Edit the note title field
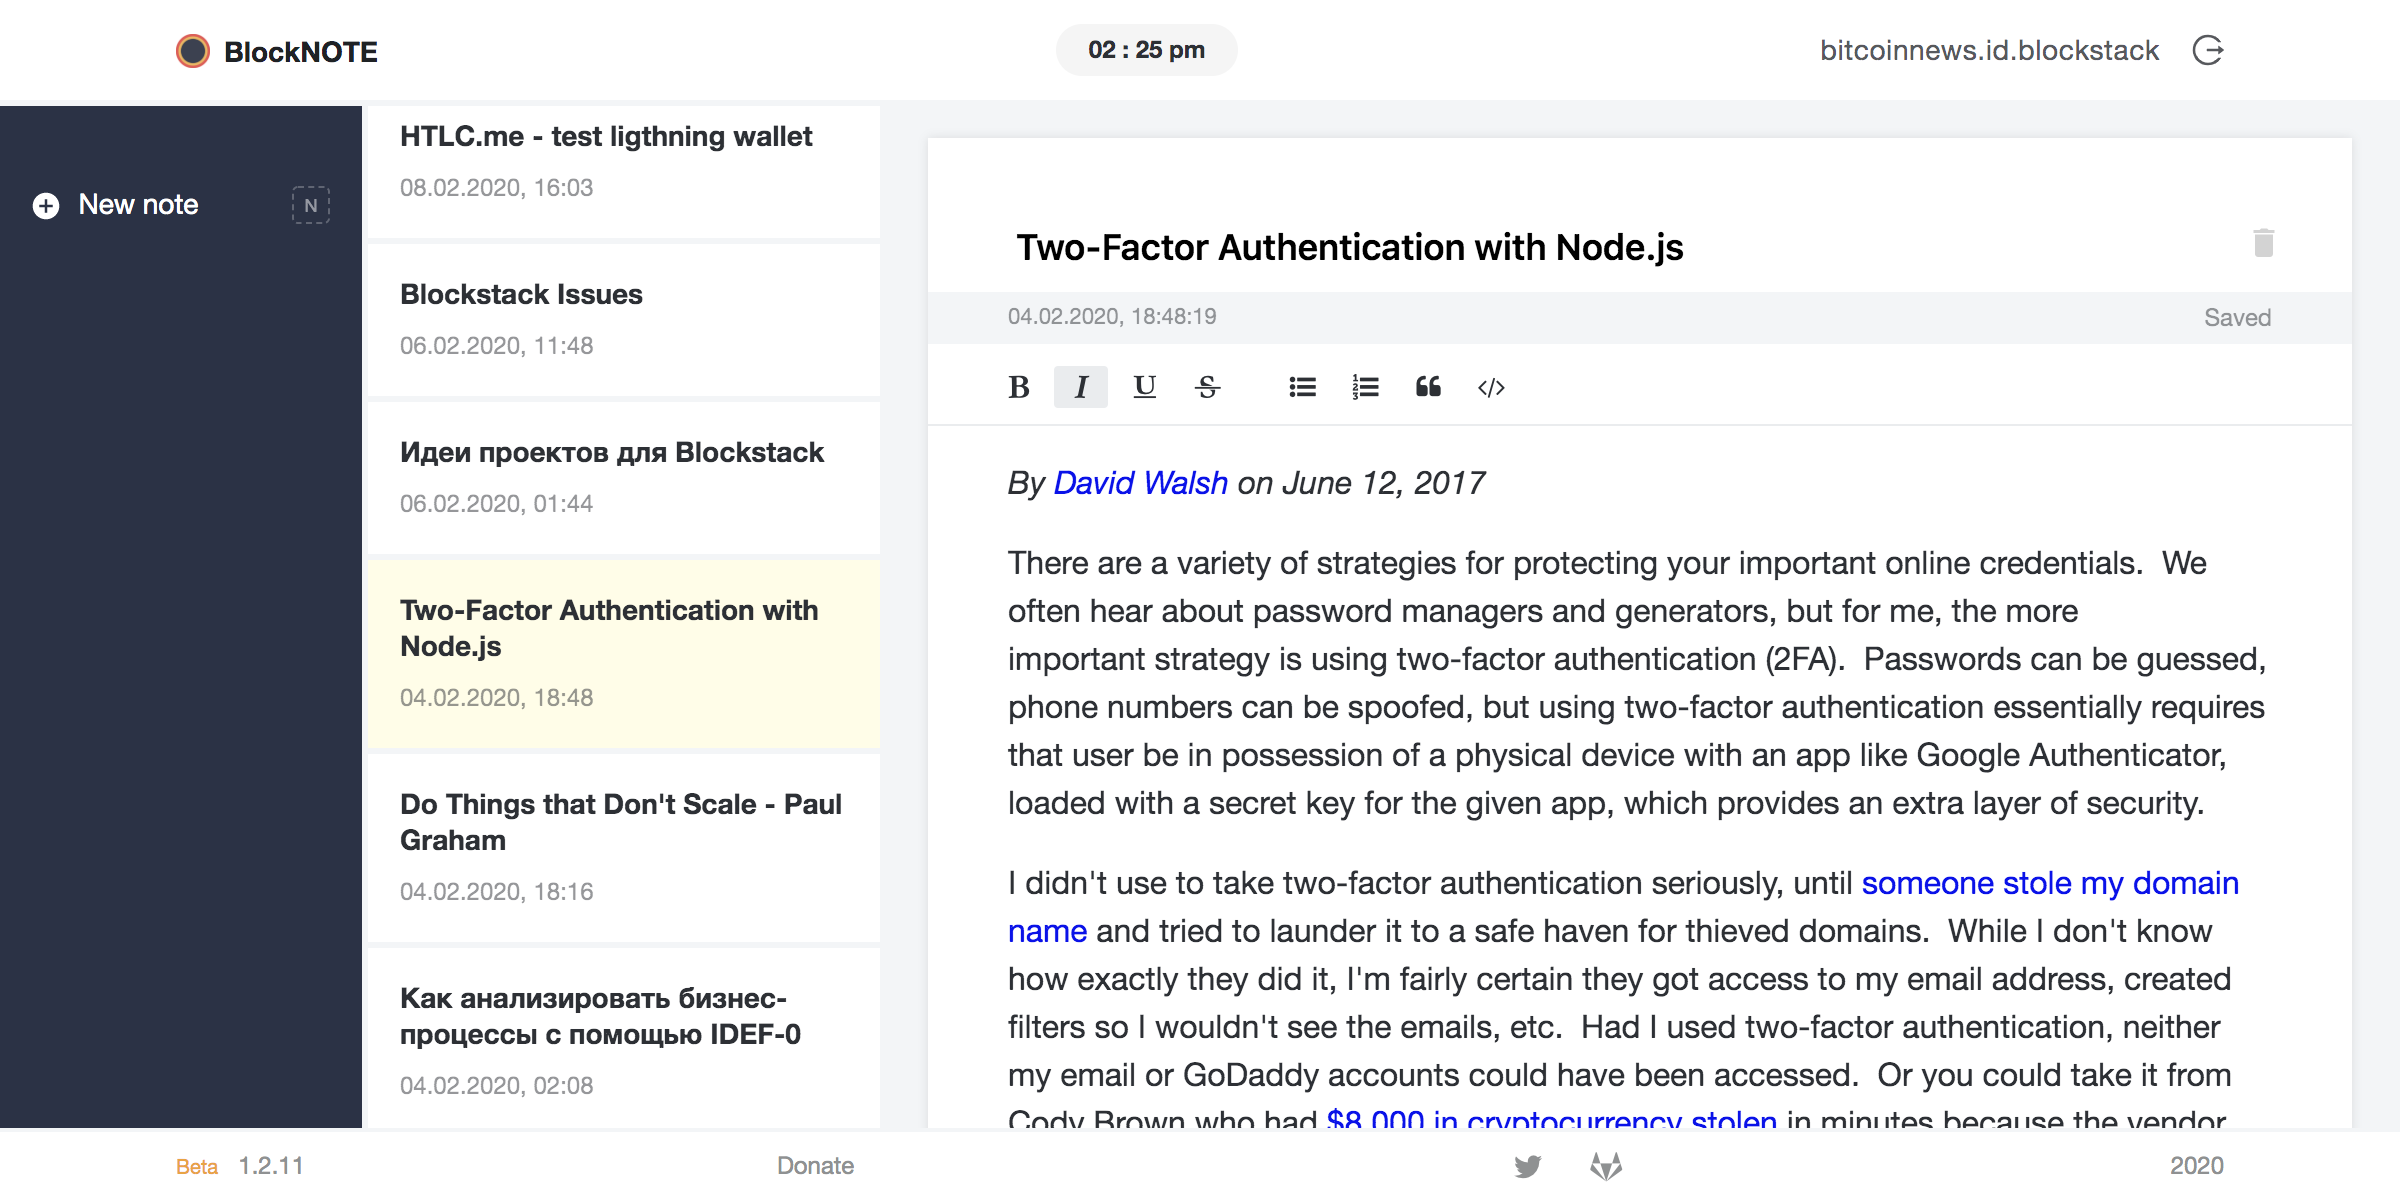This screenshot has width=2400, height=1200. coord(1349,247)
